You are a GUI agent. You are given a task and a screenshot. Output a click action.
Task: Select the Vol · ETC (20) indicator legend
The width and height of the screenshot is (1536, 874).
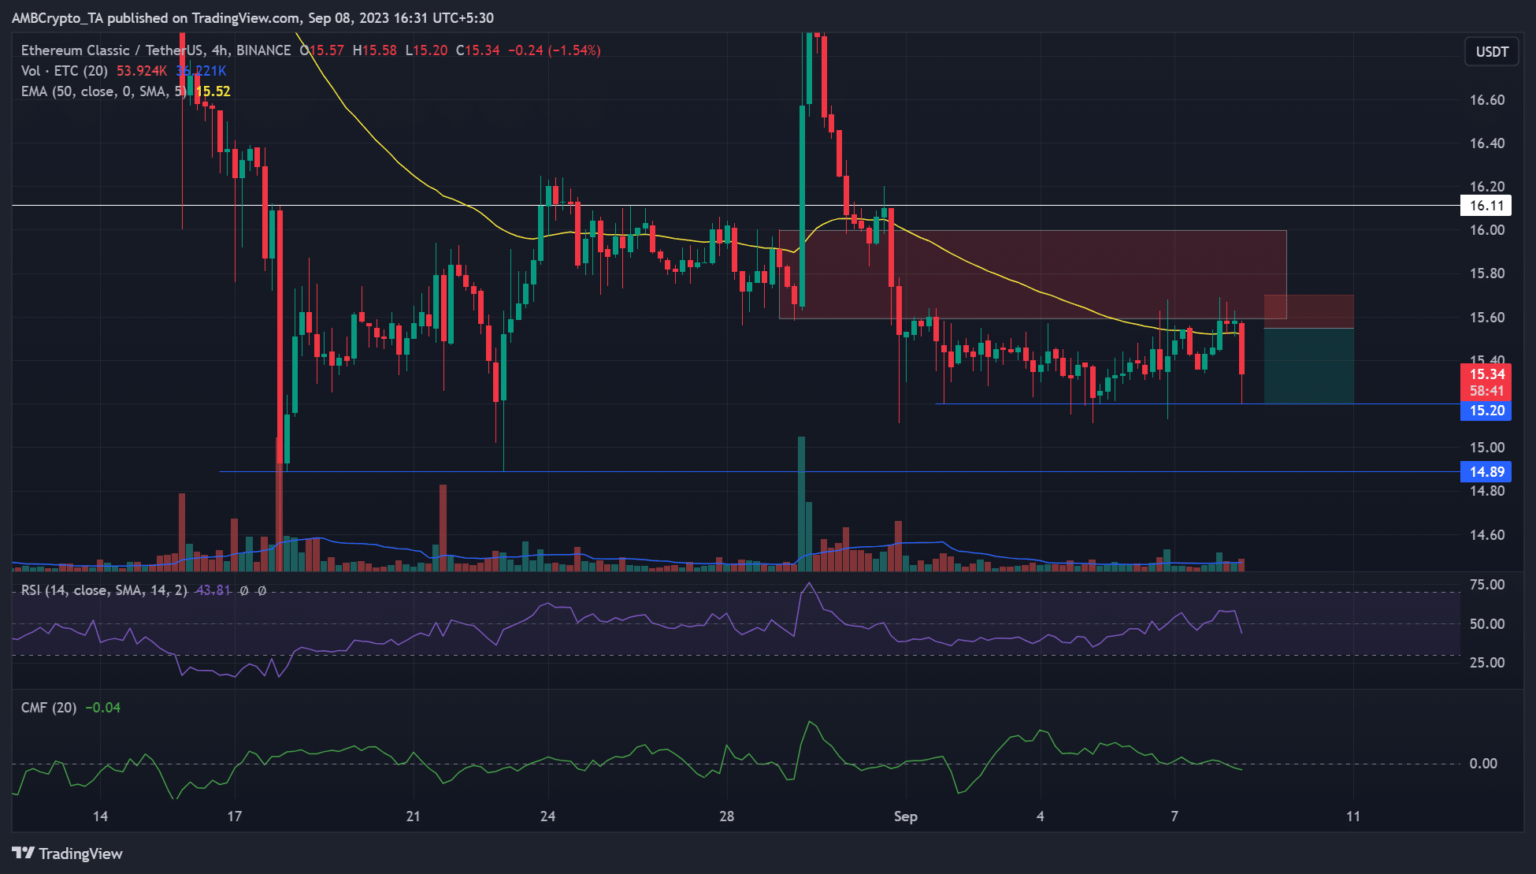click(65, 71)
